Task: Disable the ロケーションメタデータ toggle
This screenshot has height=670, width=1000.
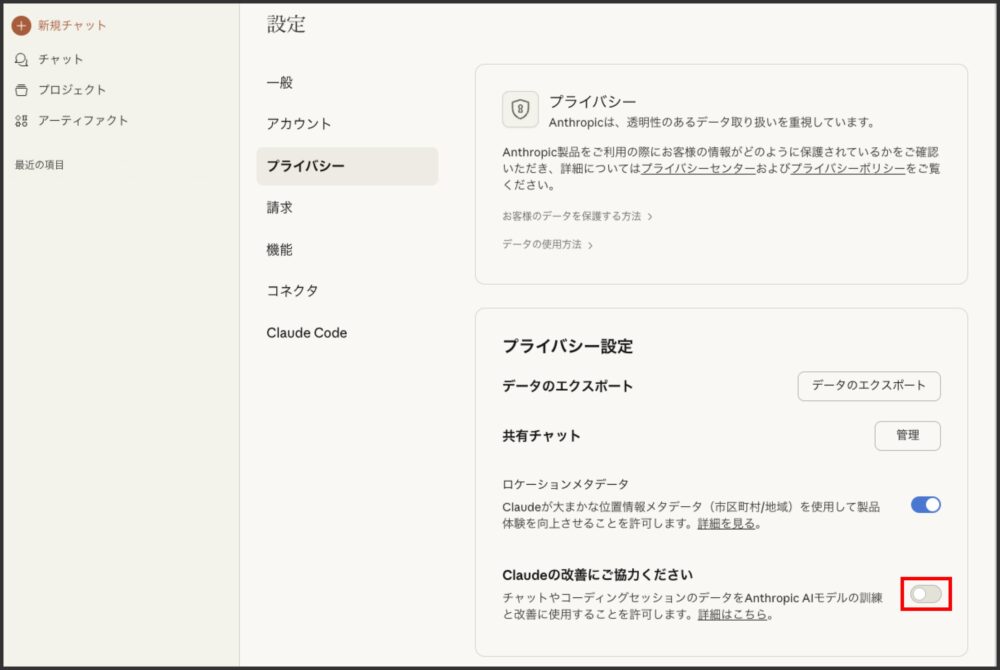Action: click(925, 505)
